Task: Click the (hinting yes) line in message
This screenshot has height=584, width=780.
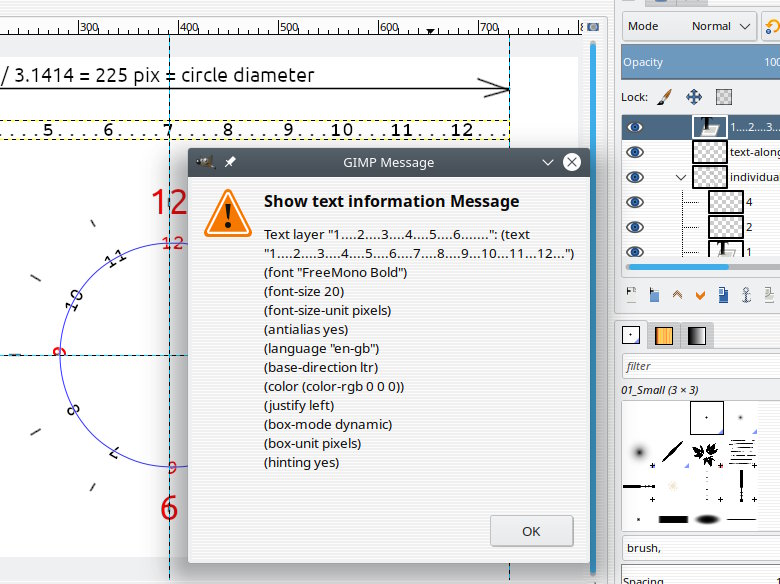Action: 301,463
